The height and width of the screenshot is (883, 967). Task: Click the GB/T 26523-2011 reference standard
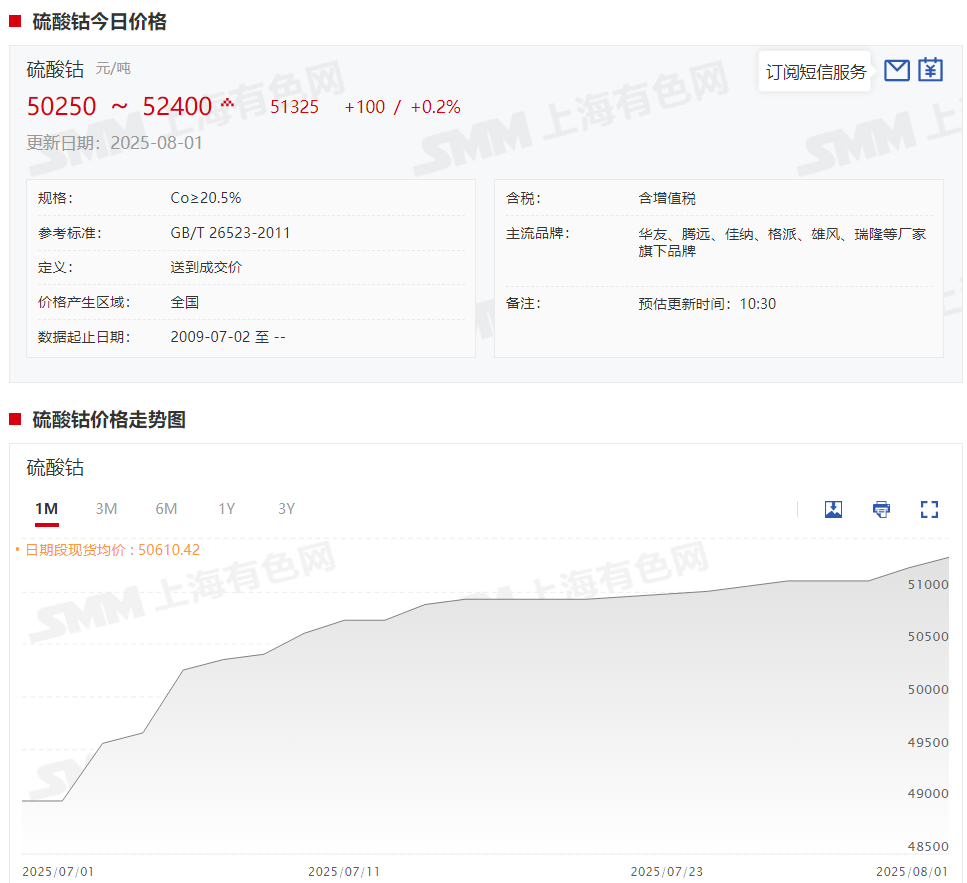click(x=230, y=233)
